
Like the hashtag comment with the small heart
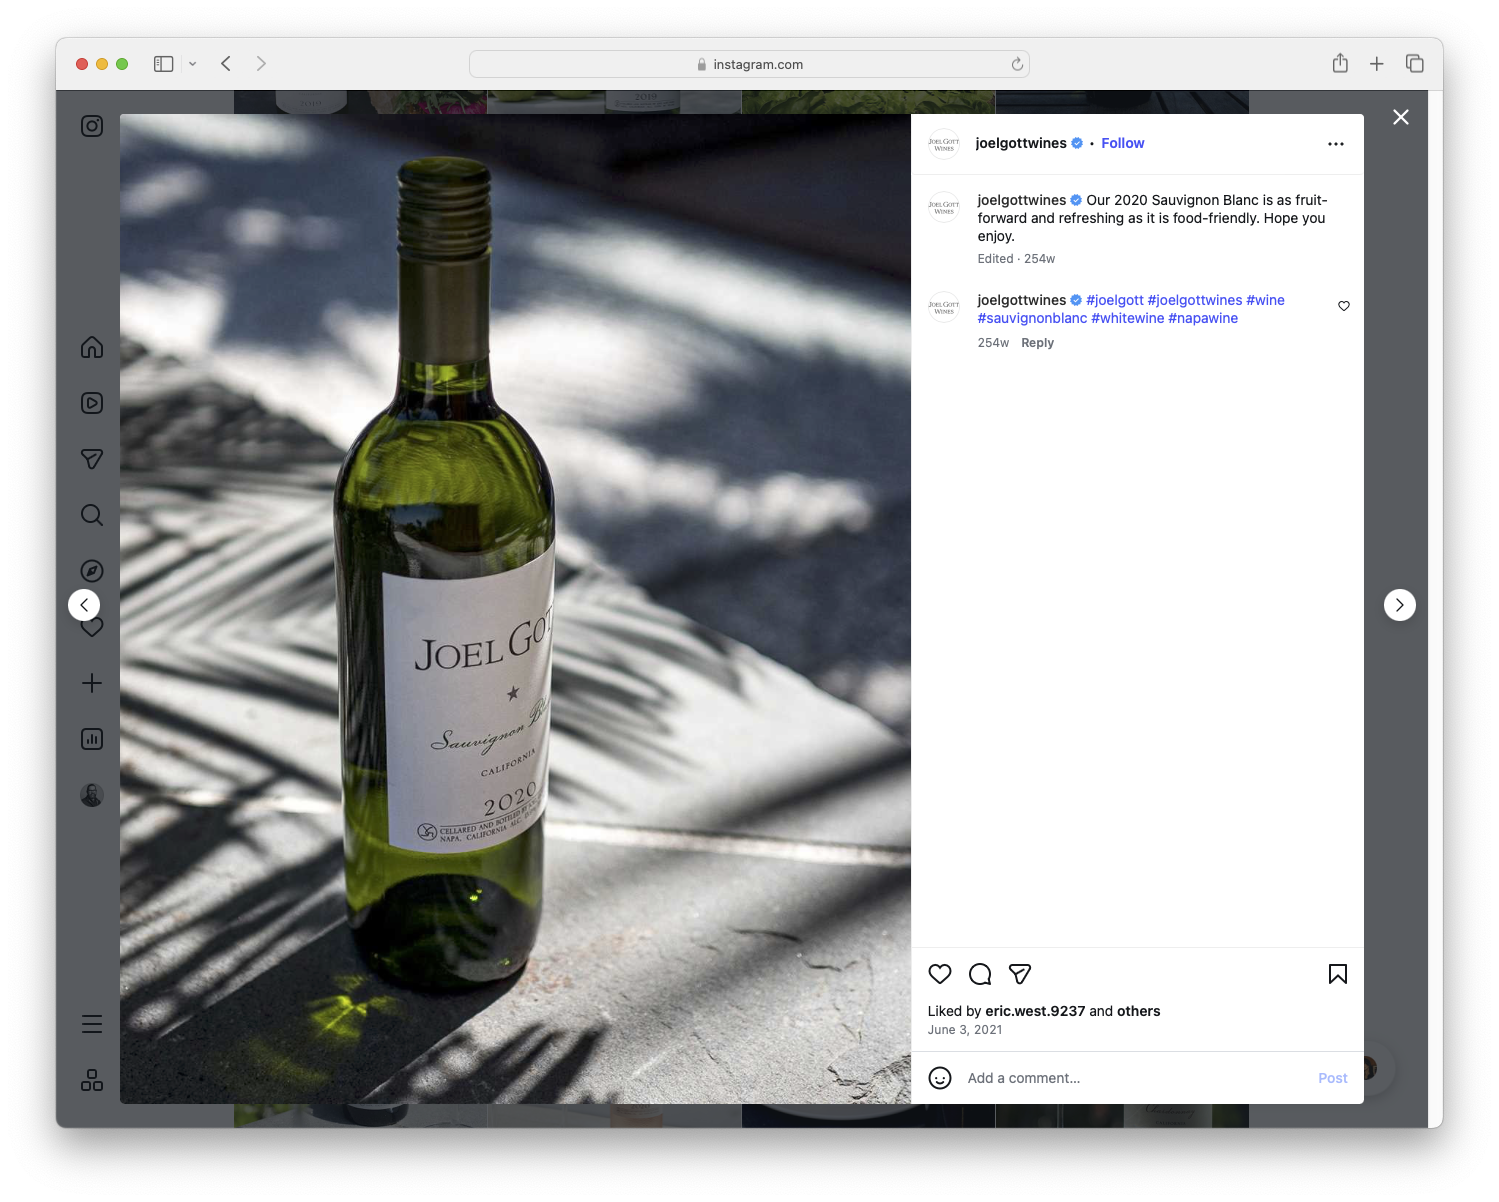click(x=1343, y=306)
